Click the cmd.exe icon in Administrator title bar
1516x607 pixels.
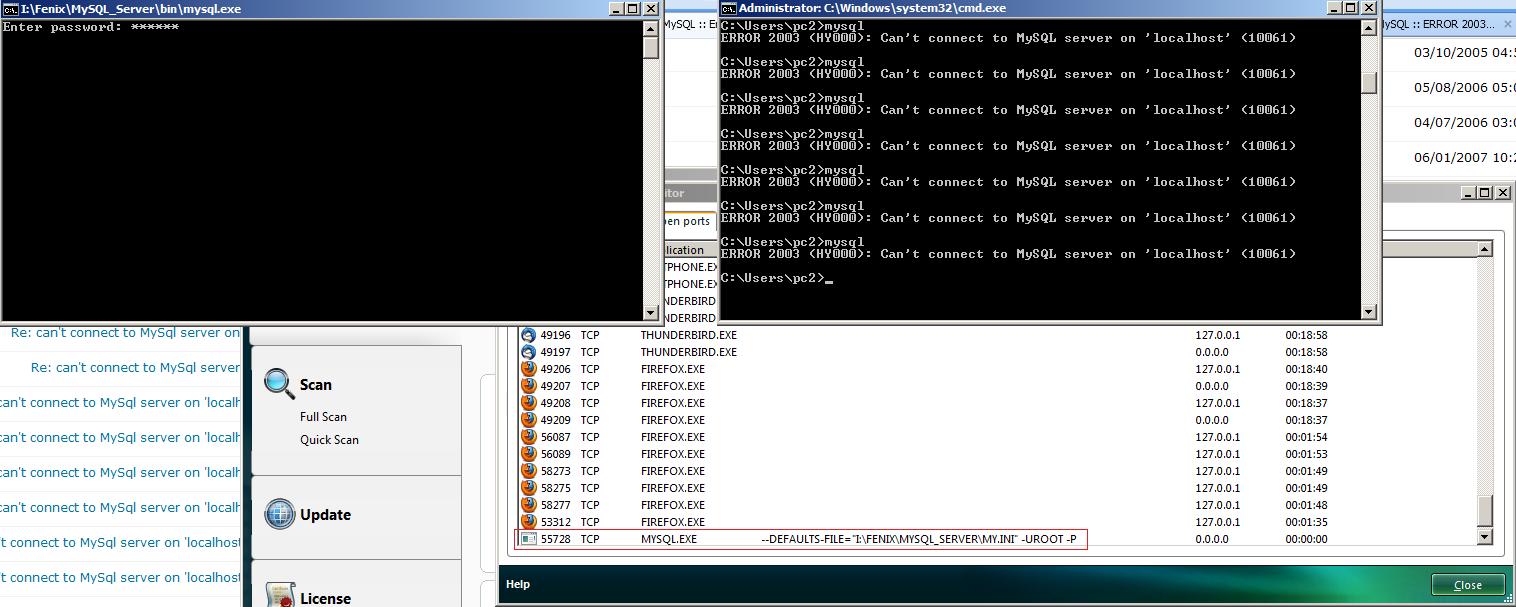coord(727,8)
